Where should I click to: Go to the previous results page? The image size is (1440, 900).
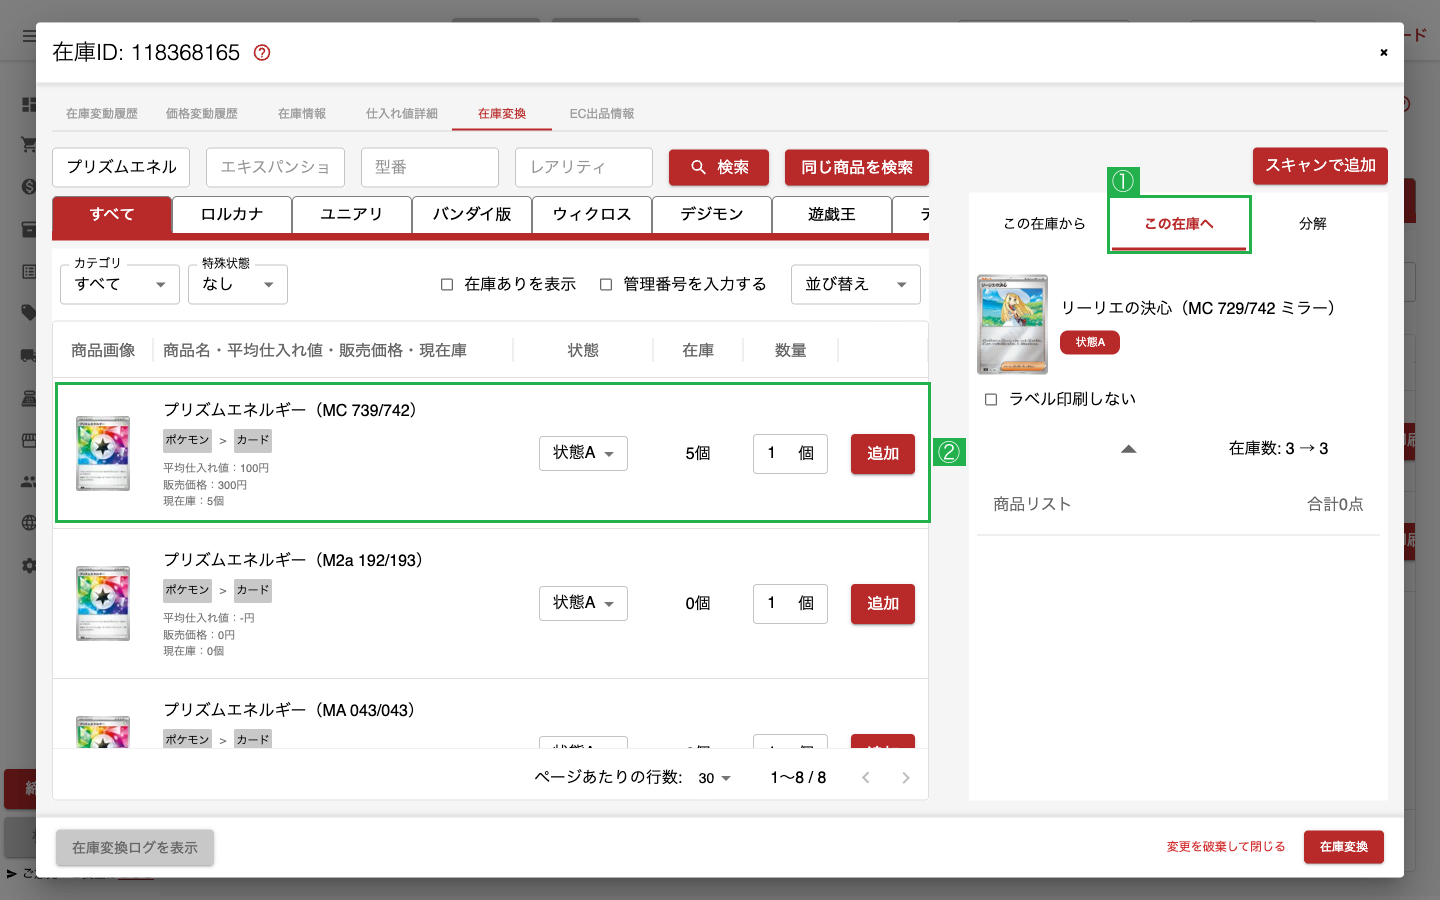tap(866, 778)
